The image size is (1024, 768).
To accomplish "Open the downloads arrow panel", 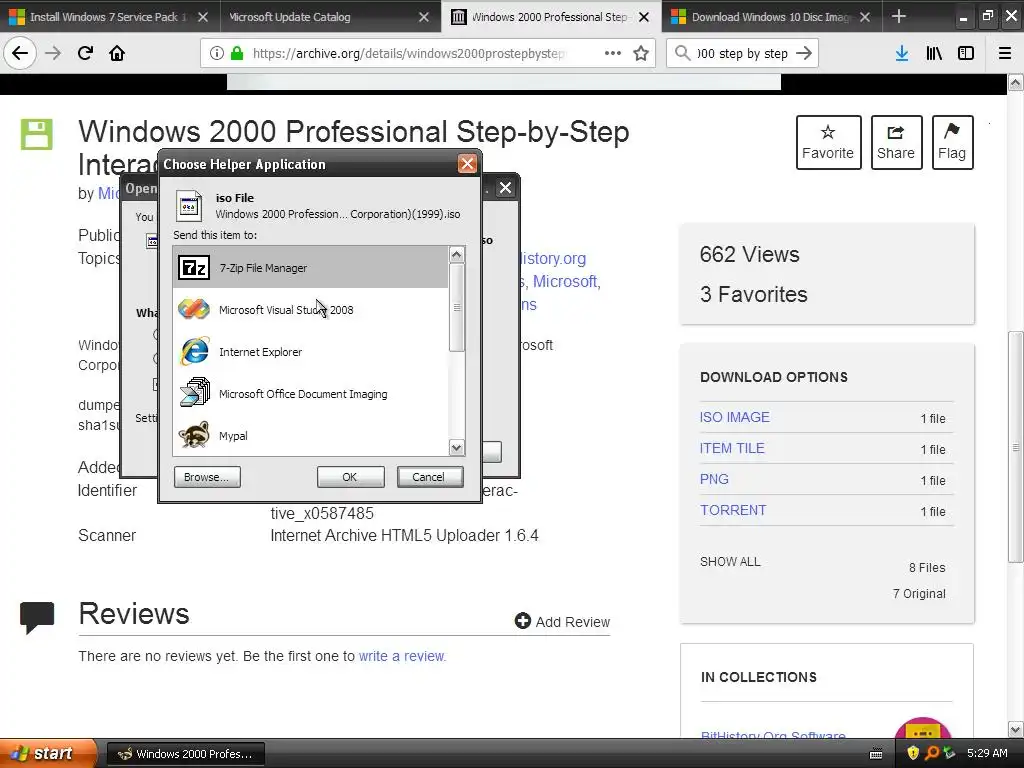I will tap(902, 53).
